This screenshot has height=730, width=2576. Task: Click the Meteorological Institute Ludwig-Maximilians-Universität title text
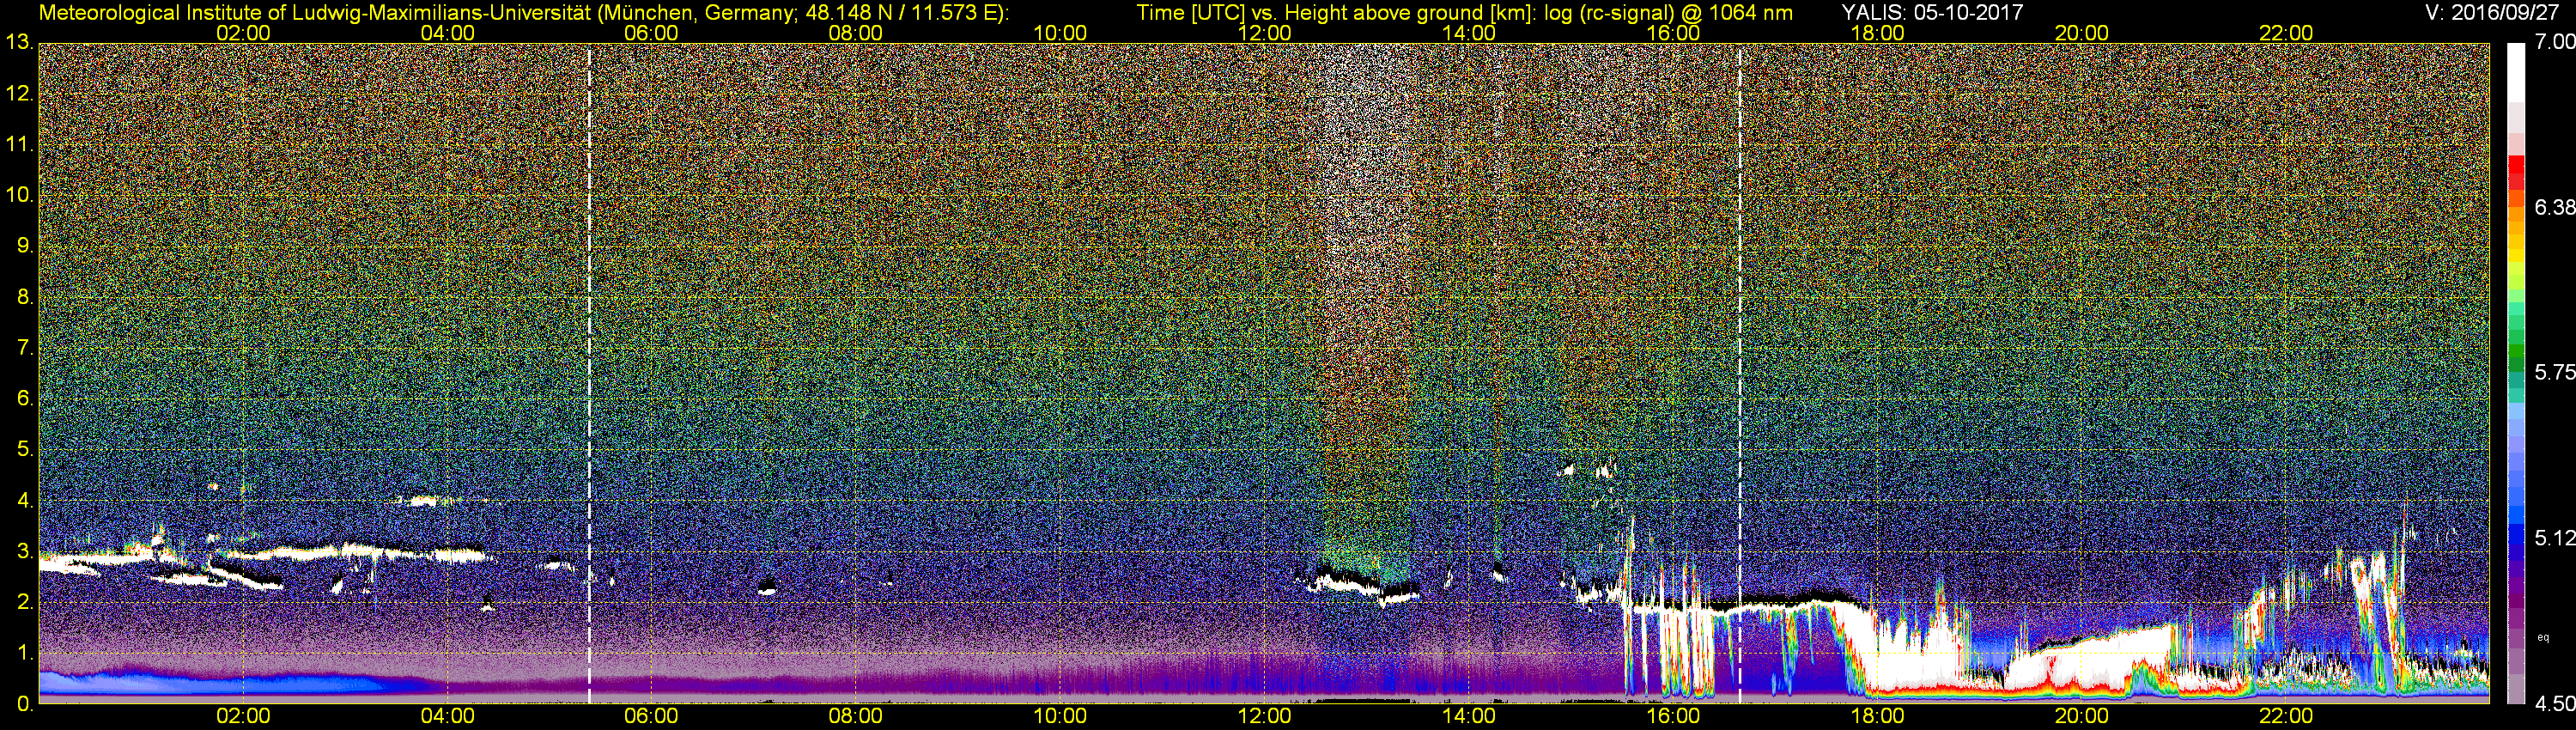tap(523, 13)
